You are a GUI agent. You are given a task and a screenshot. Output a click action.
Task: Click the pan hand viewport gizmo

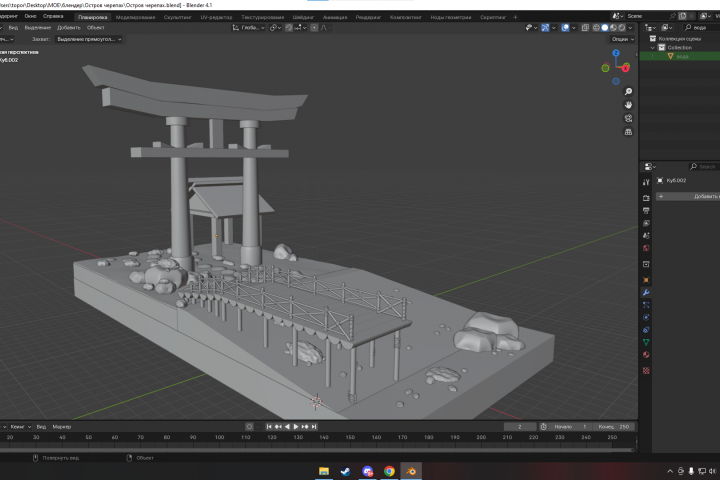(x=629, y=105)
